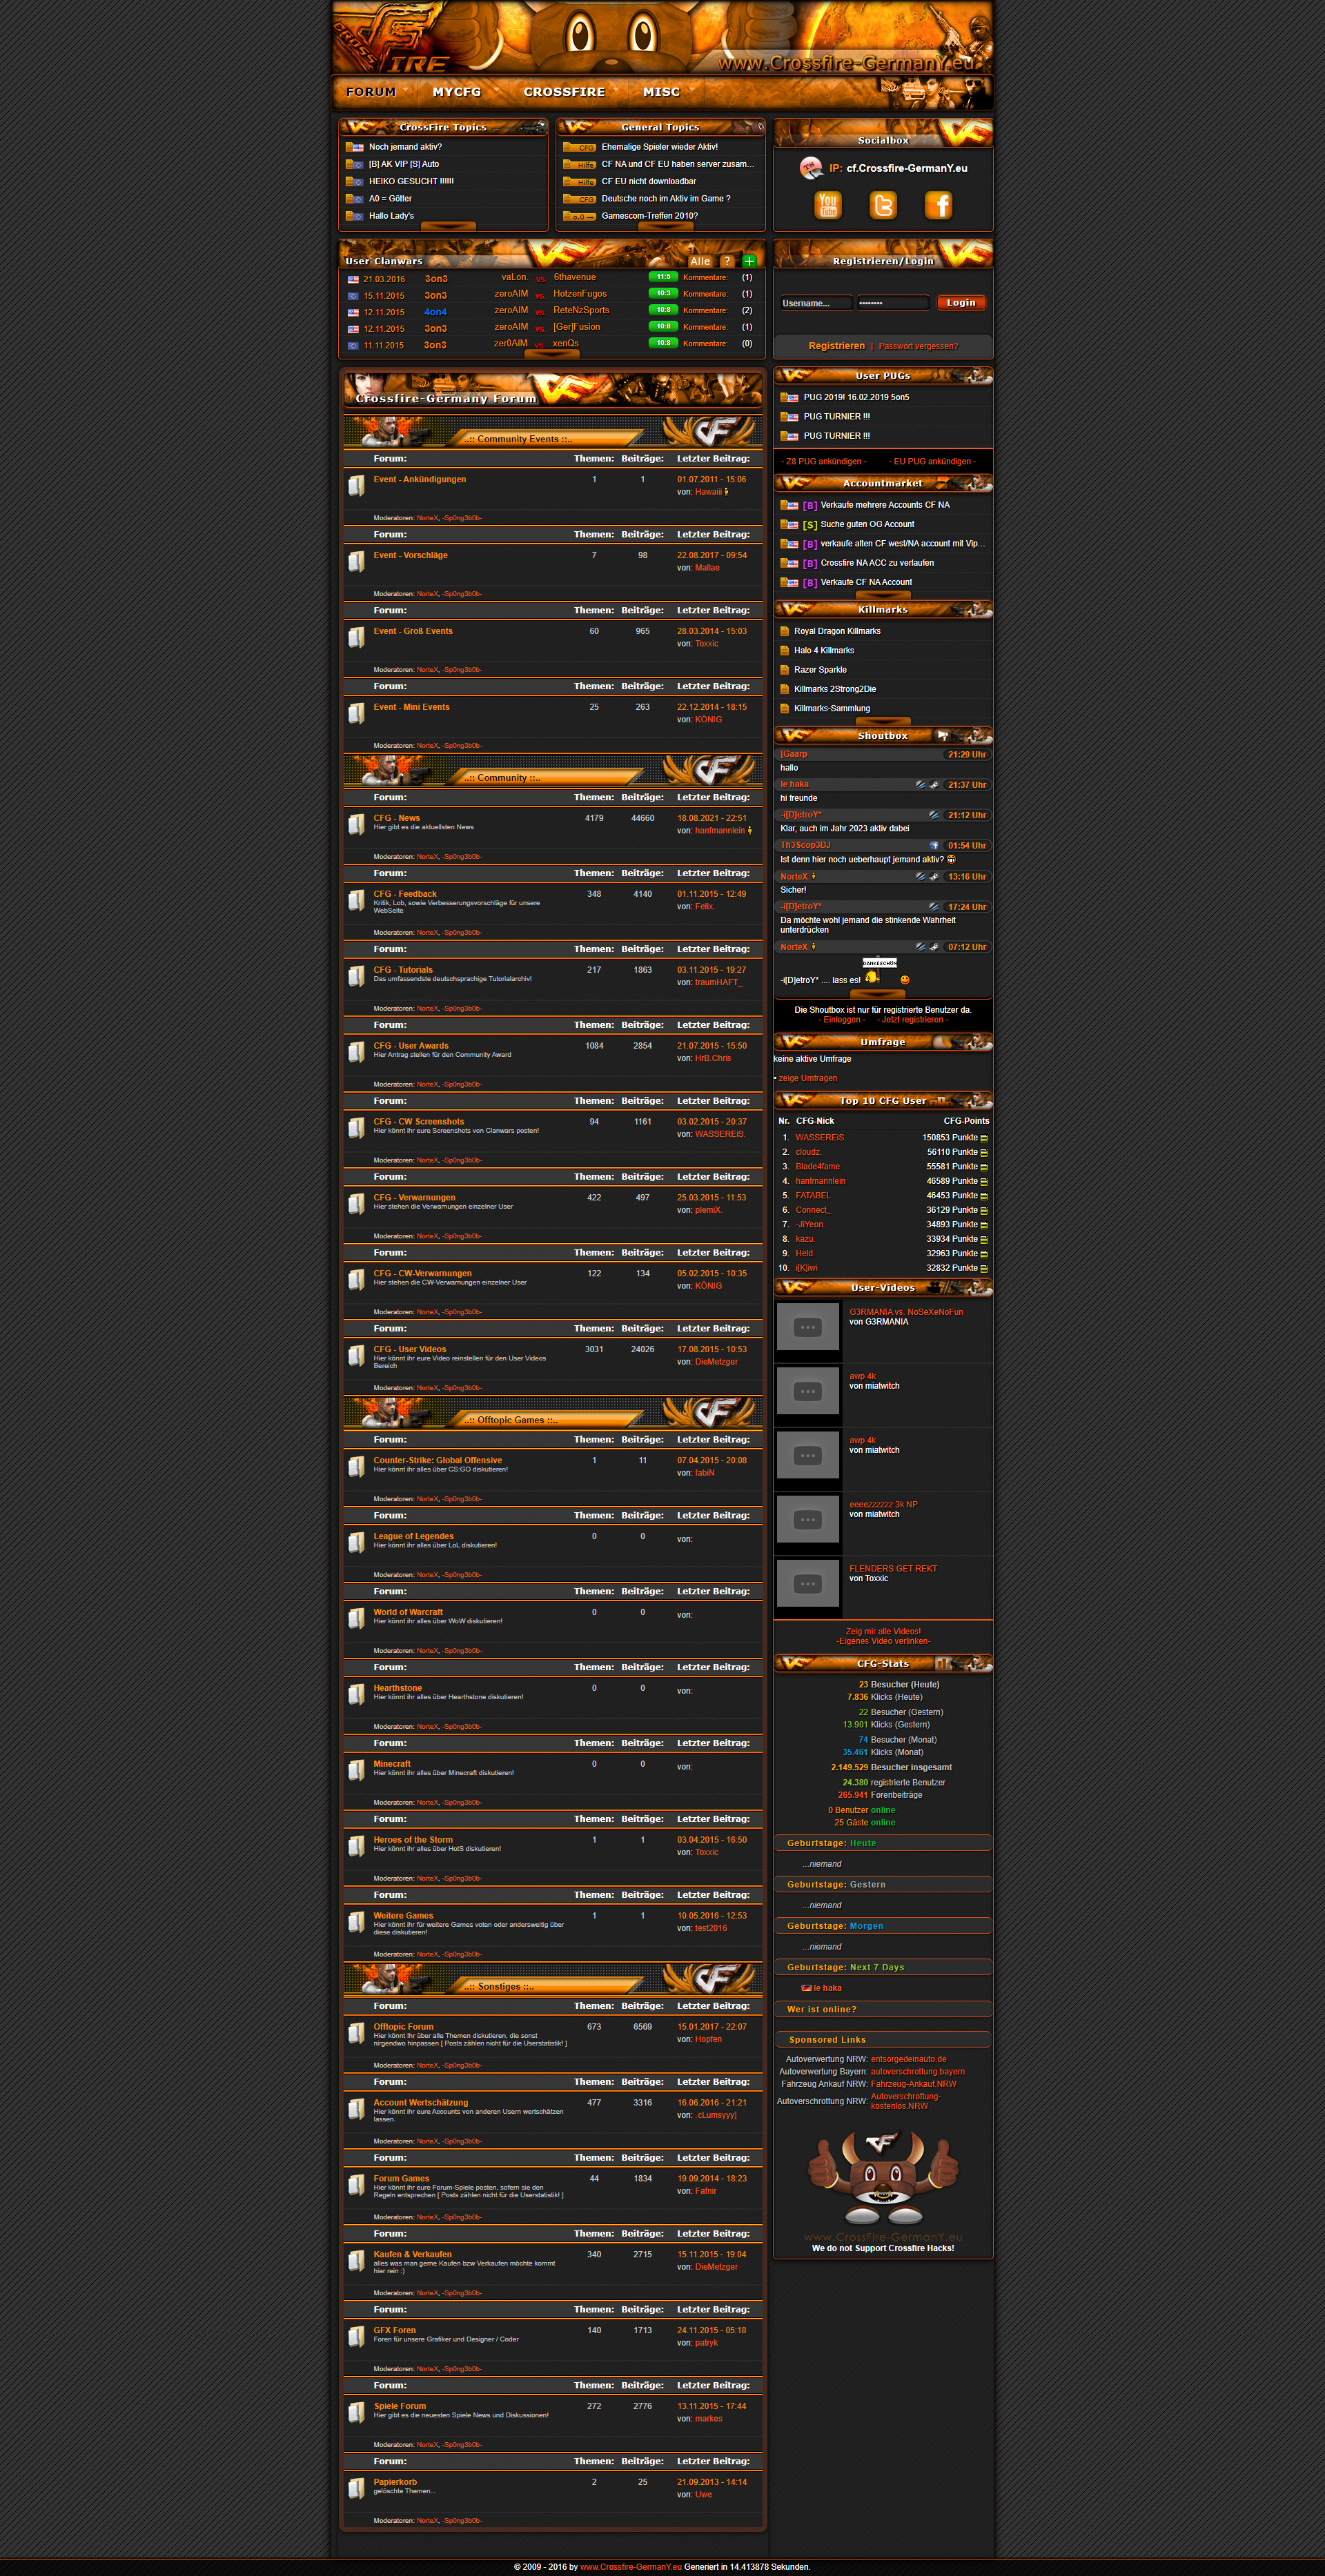The image size is (1325, 2576).
Task: Open 'Suche guten OG Account' listing
Action: pyautogui.click(x=867, y=525)
